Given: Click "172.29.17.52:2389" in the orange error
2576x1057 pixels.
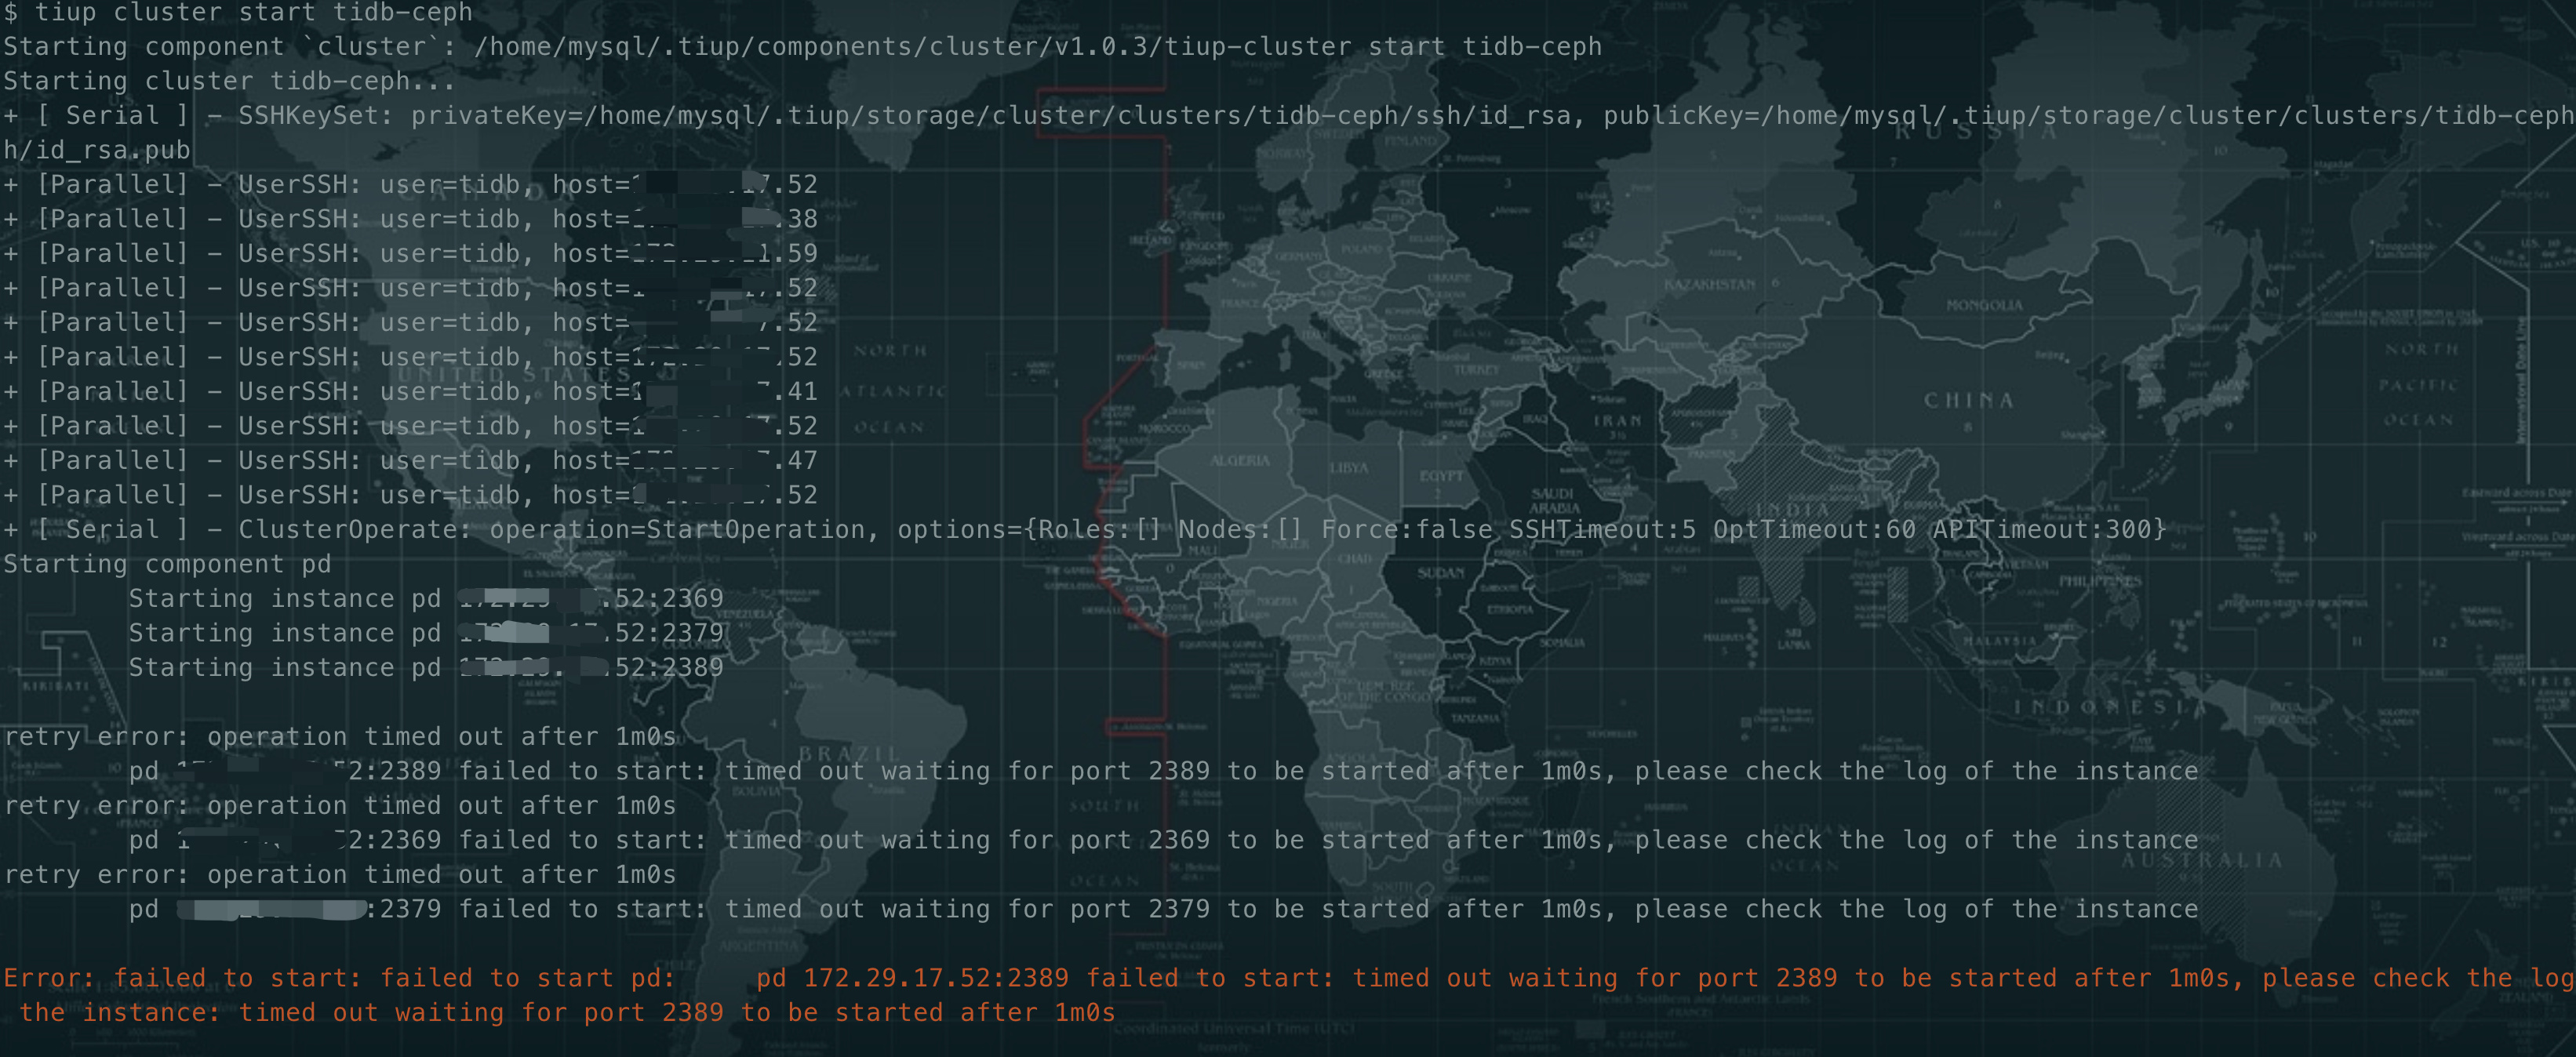Looking at the screenshot, I should click(936, 979).
